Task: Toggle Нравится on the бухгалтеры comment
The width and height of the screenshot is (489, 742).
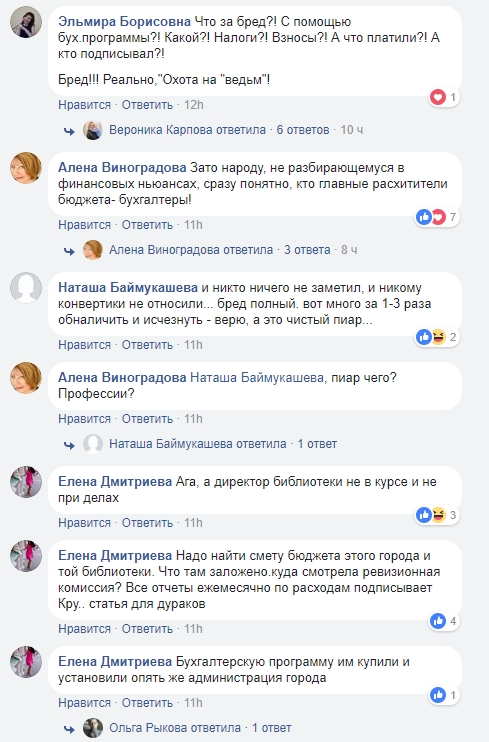Action: (x=84, y=225)
